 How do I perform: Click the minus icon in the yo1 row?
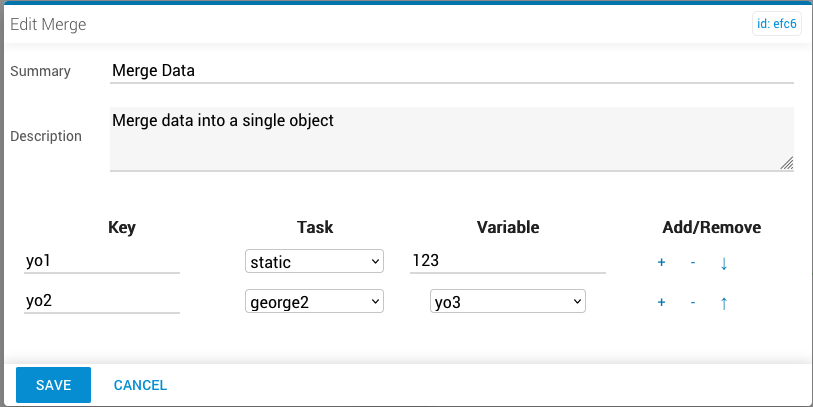[692, 263]
